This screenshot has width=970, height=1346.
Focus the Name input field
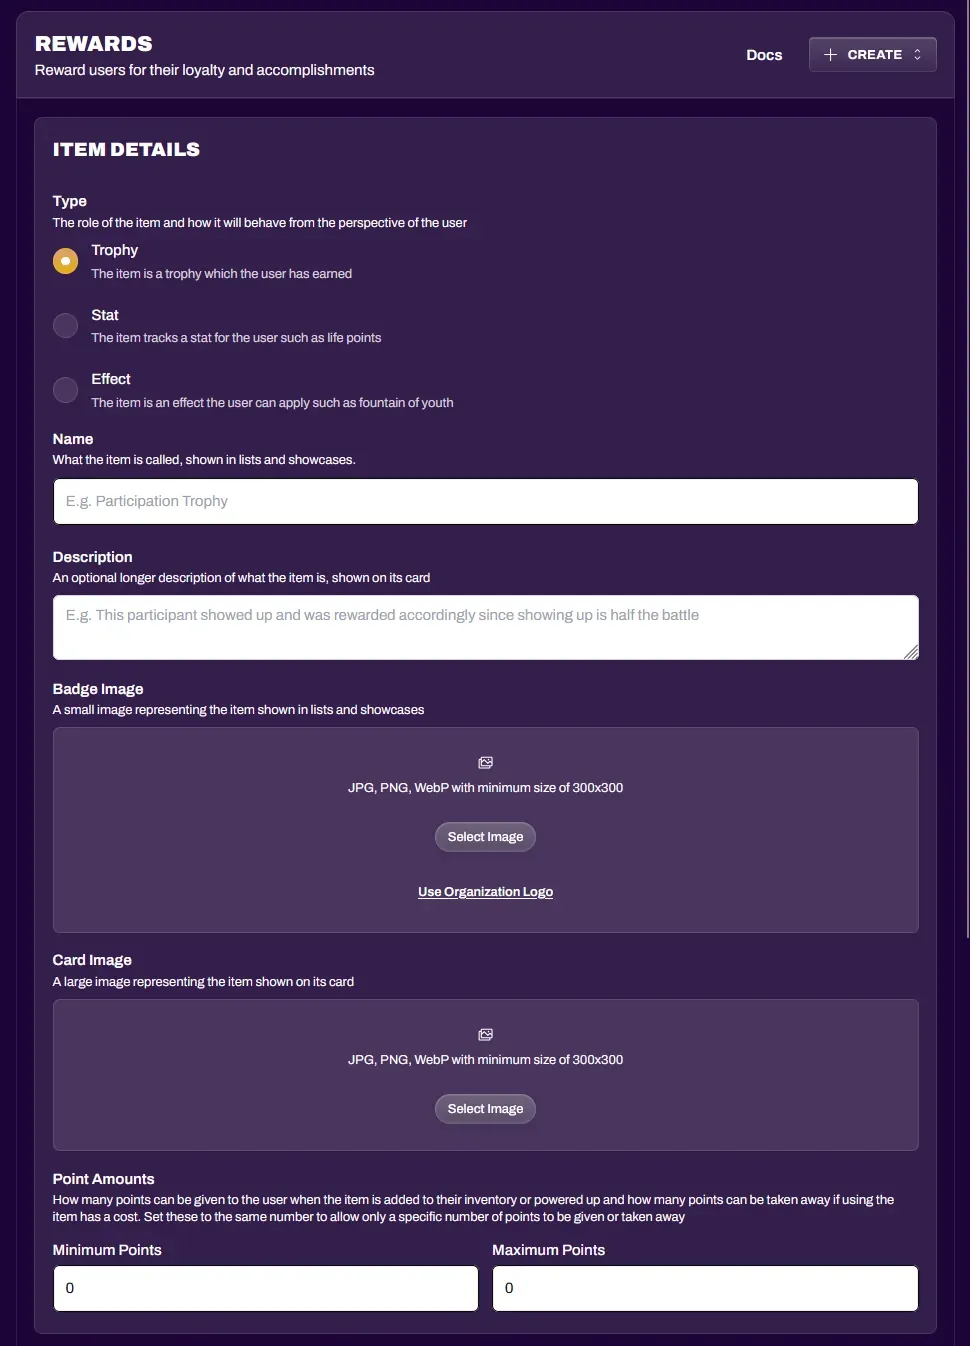pyautogui.click(x=485, y=501)
